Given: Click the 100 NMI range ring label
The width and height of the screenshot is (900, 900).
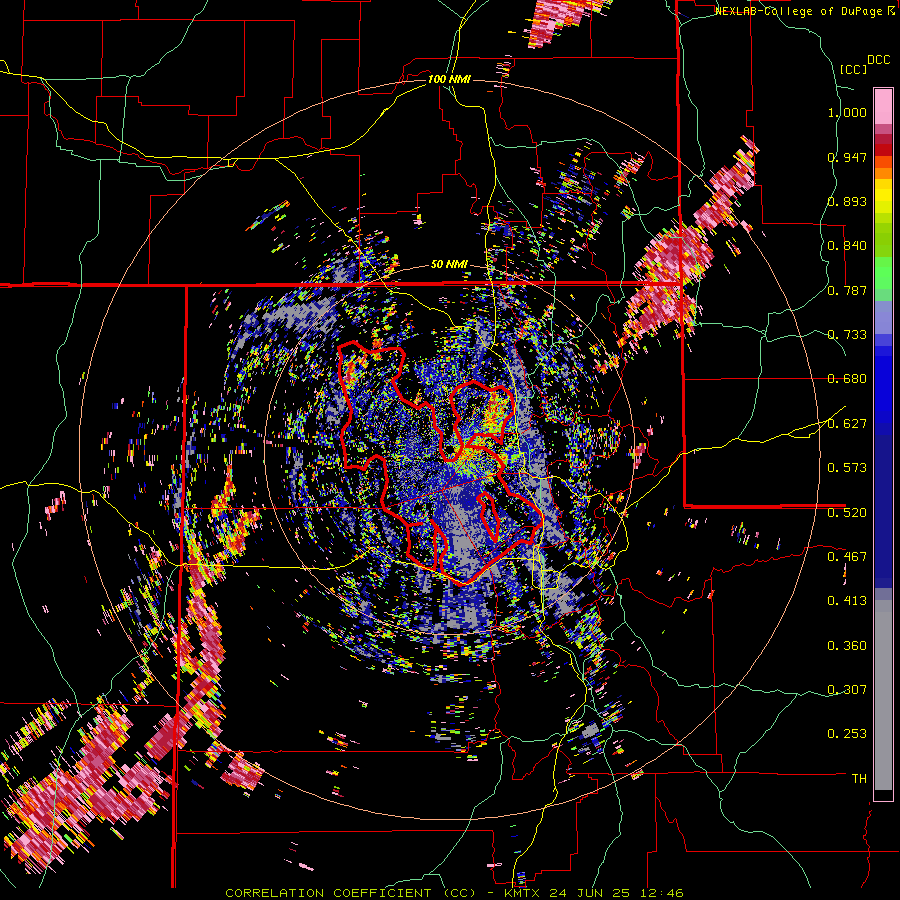Looking at the screenshot, I should click(449, 79).
